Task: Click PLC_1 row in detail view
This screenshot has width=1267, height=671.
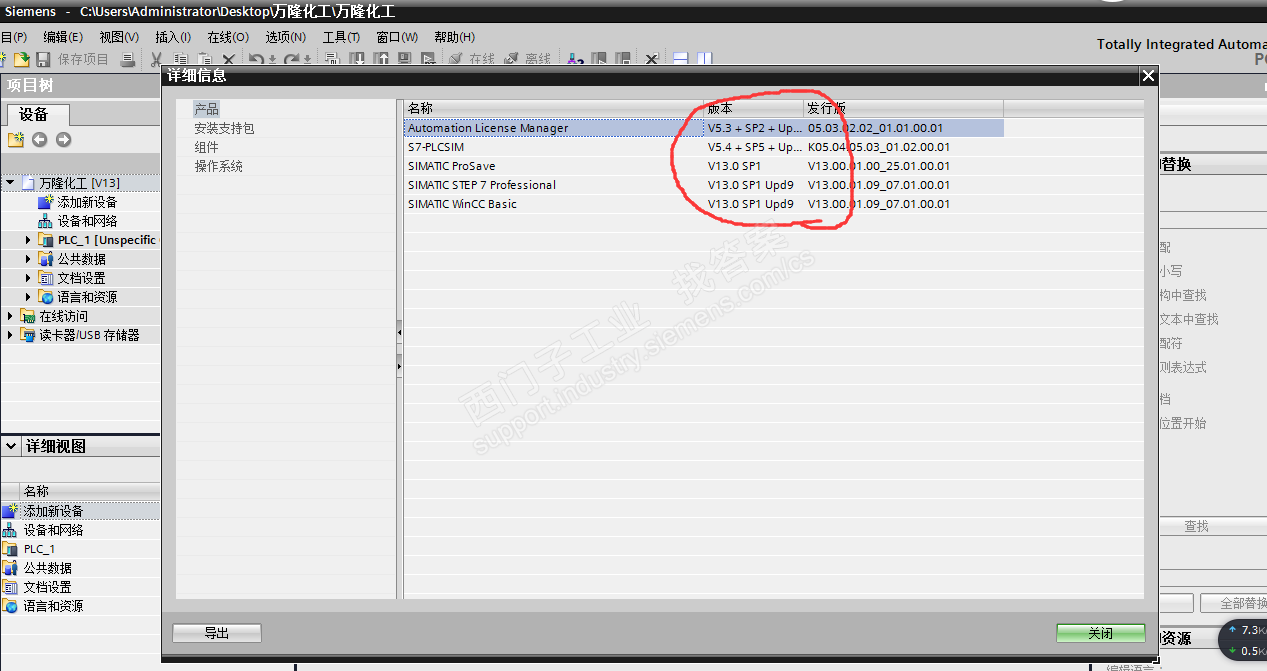Action: 80,549
